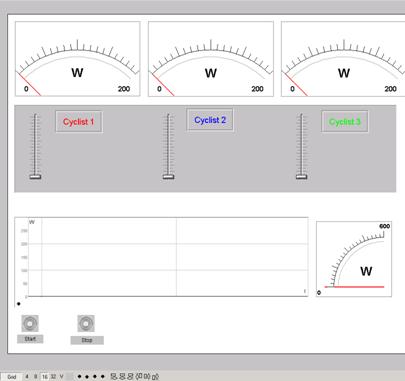This screenshot has width=405, height=381.
Task: Toggle the round switch above Stop
Action: [x=86, y=324]
